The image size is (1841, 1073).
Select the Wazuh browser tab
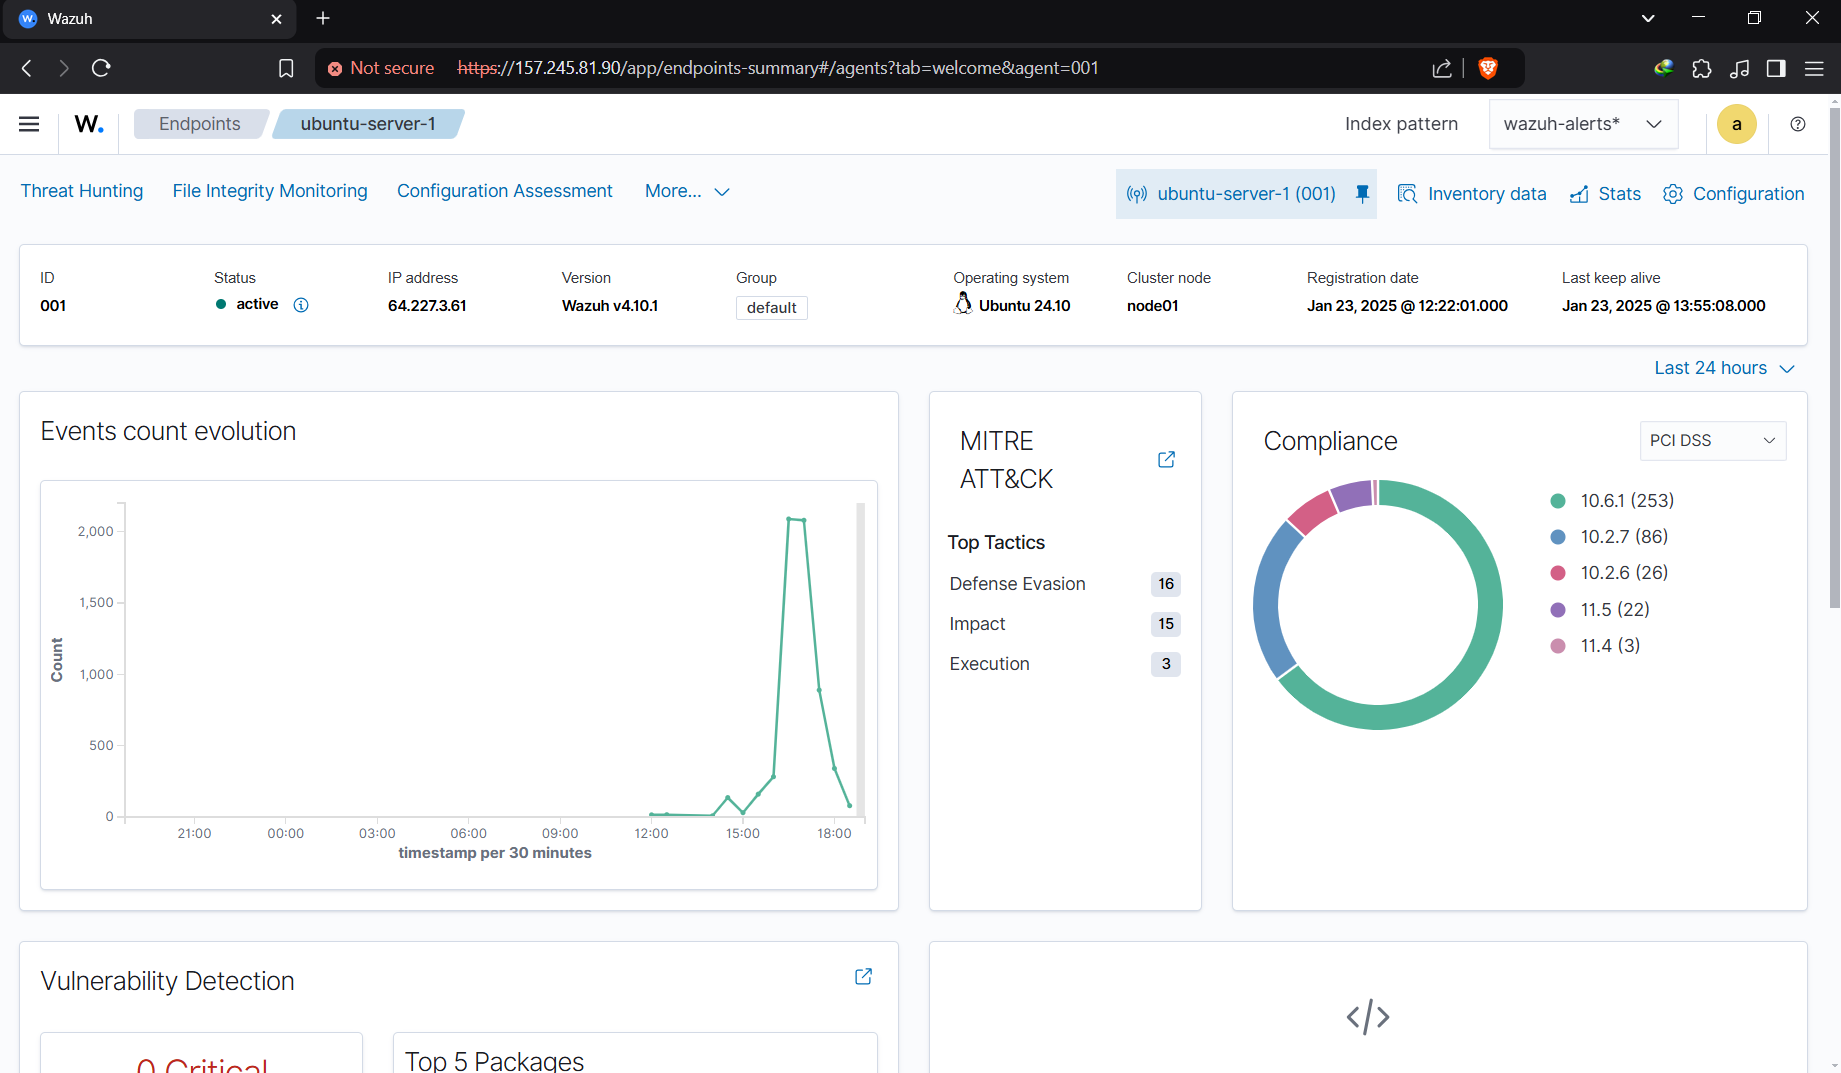[x=150, y=19]
